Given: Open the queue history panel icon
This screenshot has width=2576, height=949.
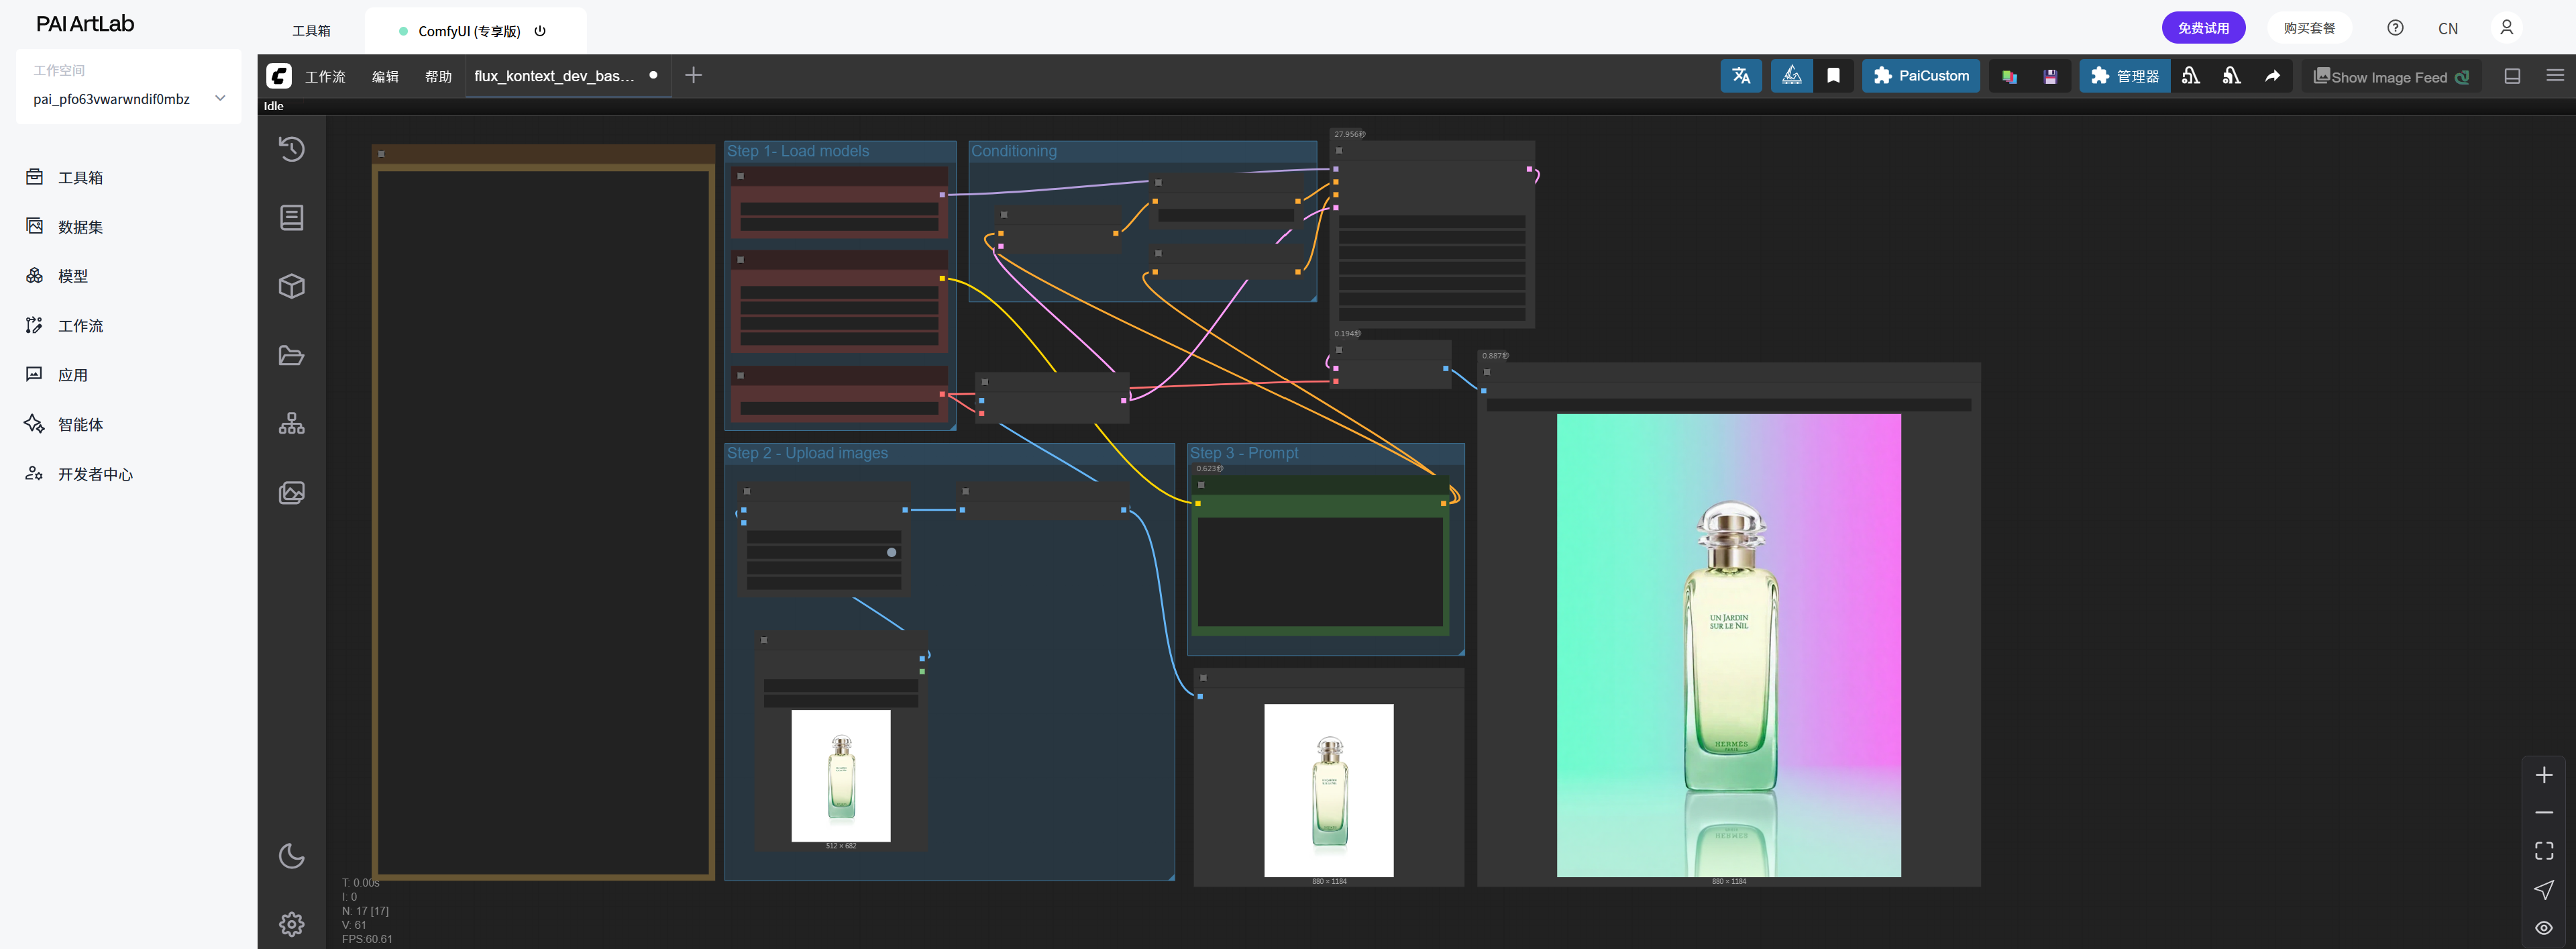Looking at the screenshot, I should point(291,149).
